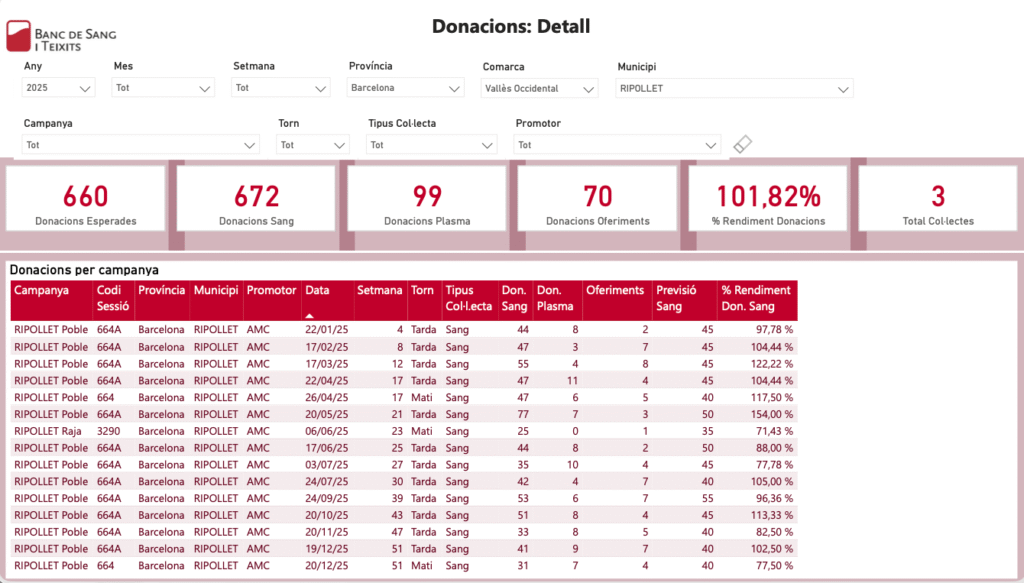Expand the Torn filter dropdown
The image size is (1024, 583).
(x=313, y=145)
